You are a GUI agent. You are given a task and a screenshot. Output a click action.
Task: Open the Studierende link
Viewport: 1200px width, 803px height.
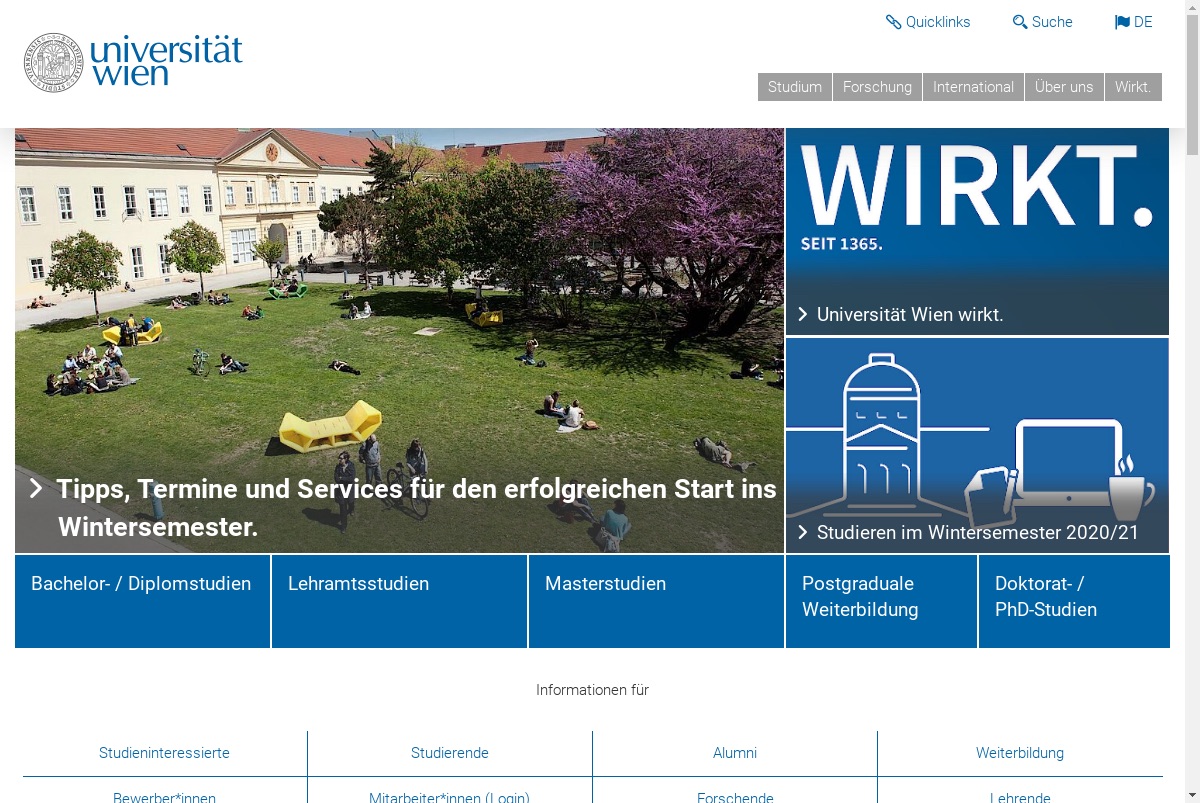click(x=450, y=753)
